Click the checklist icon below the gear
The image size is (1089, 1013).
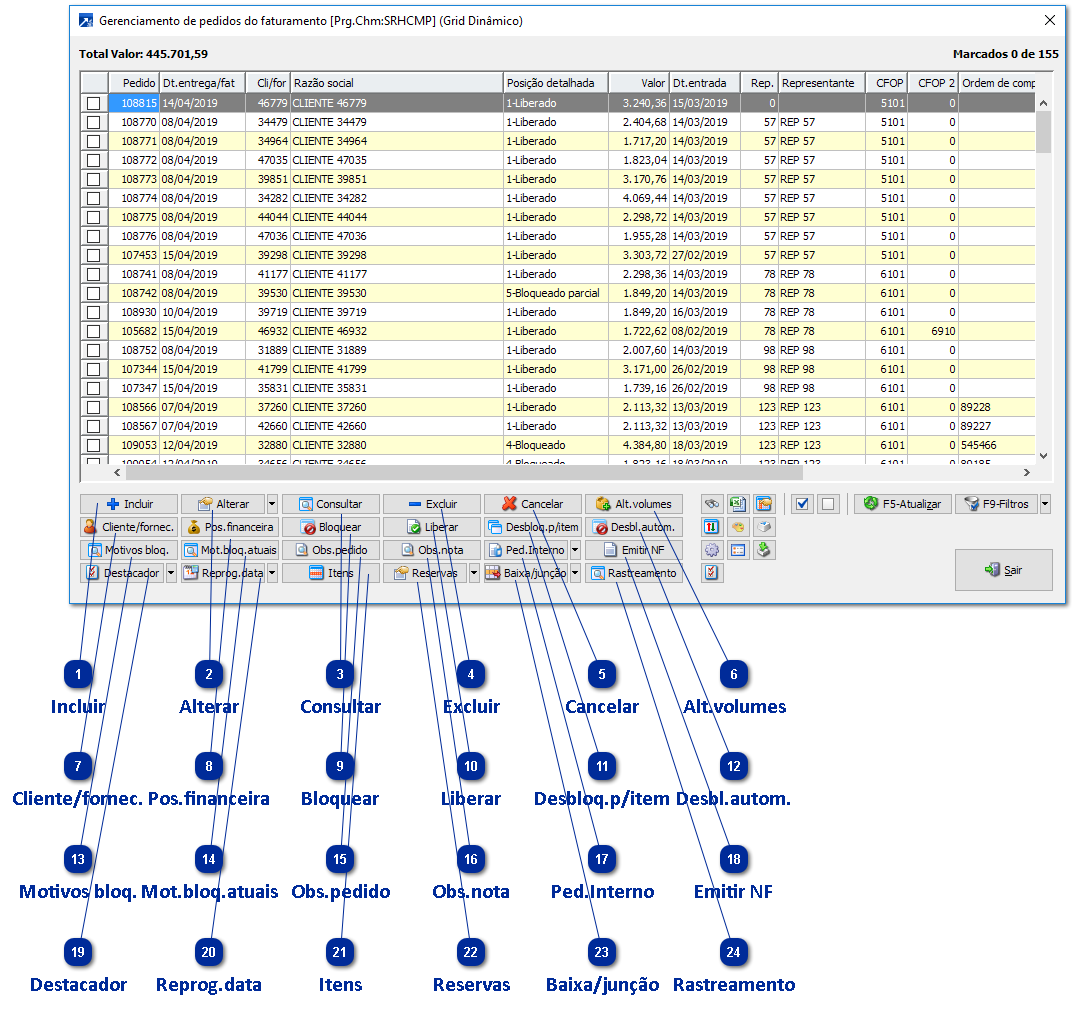712,573
